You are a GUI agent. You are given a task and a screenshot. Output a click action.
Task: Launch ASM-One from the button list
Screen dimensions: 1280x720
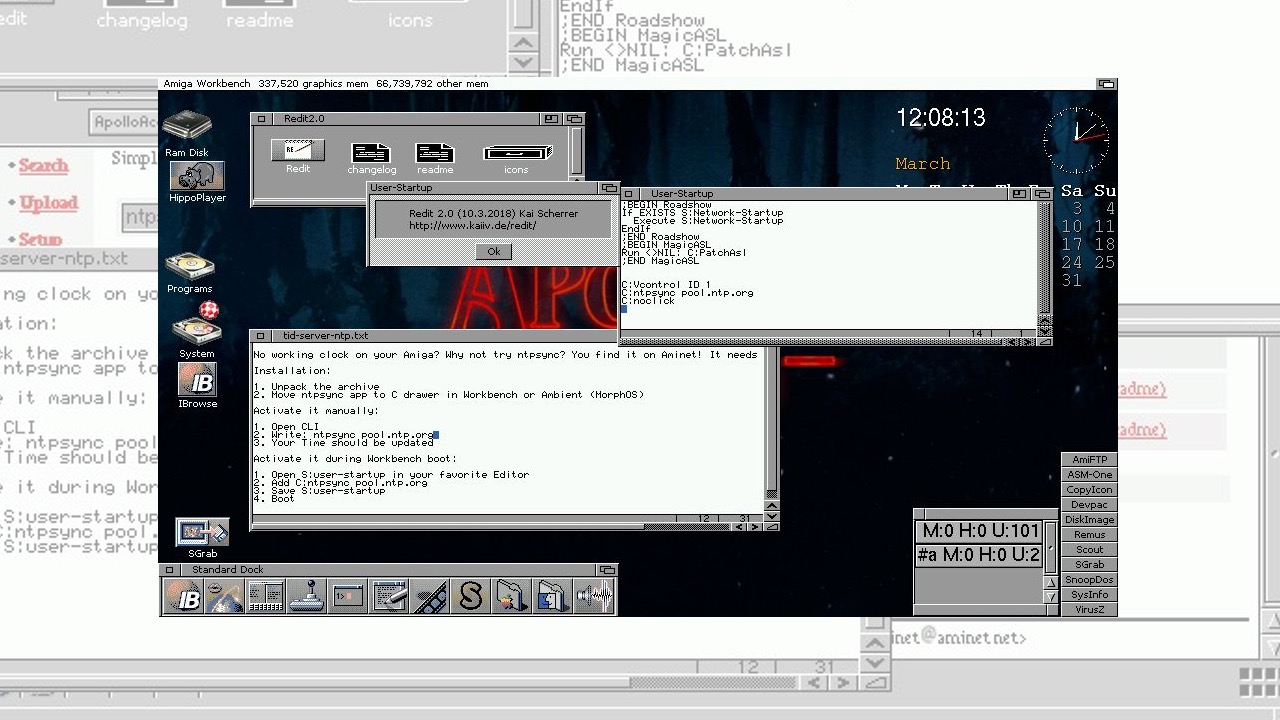[x=1089, y=475]
